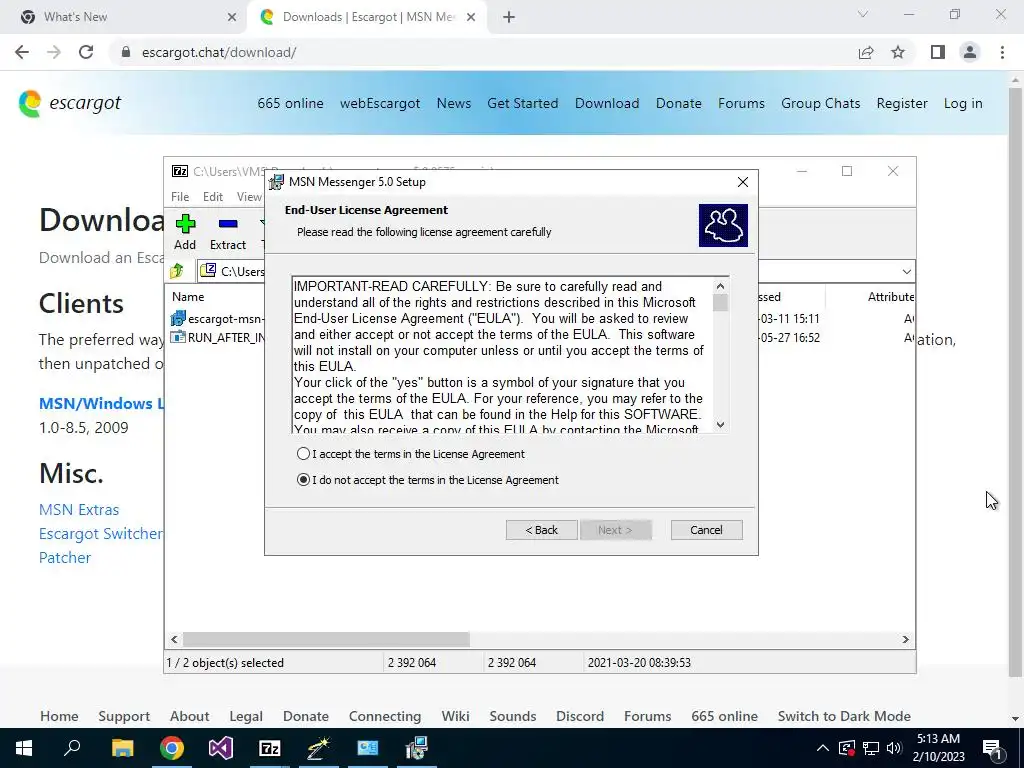The width and height of the screenshot is (1024, 768).
Task: Click the share page icon in address bar
Action: tap(866, 52)
